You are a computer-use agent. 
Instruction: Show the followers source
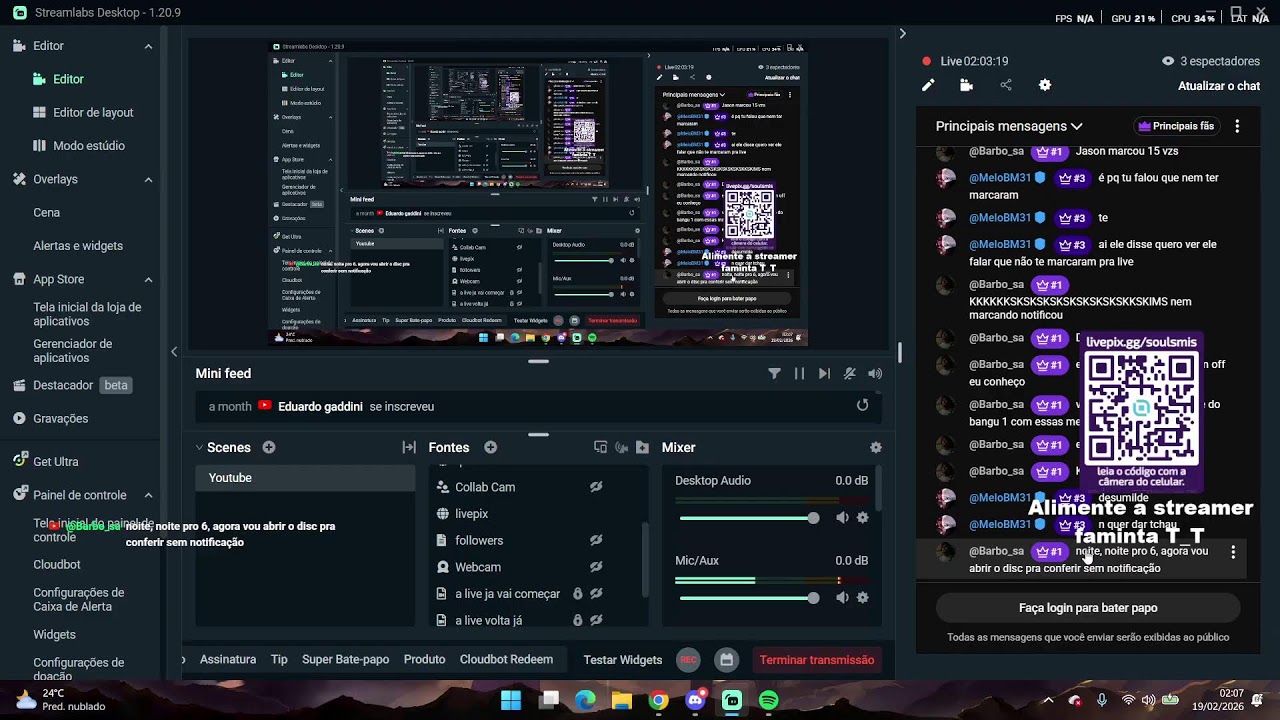pyautogui.click(x=596, y=540)
